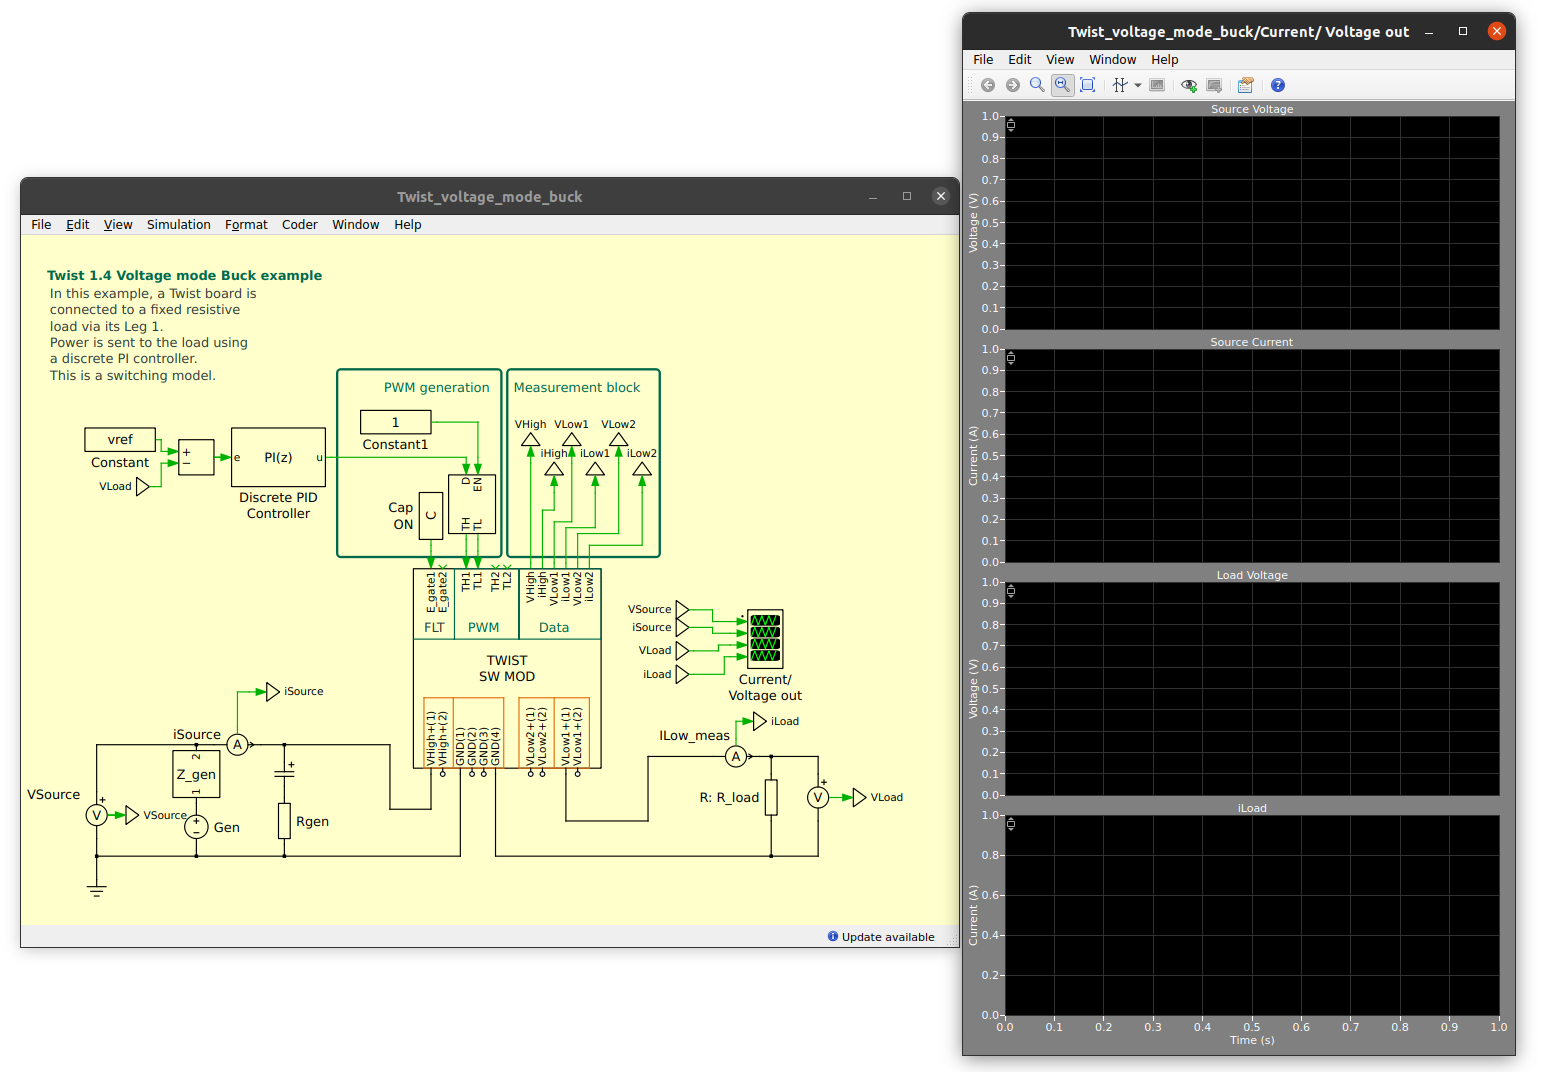Open scope parameters clipboard icon
1553x1072 pixels.
point(1245,85)
